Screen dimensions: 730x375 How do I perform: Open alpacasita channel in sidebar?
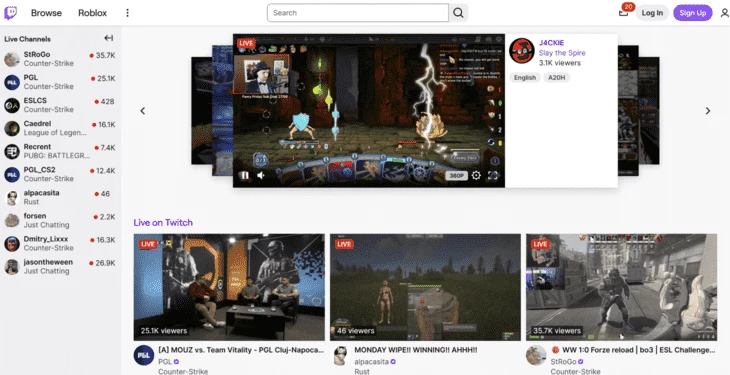coord(60,198)
